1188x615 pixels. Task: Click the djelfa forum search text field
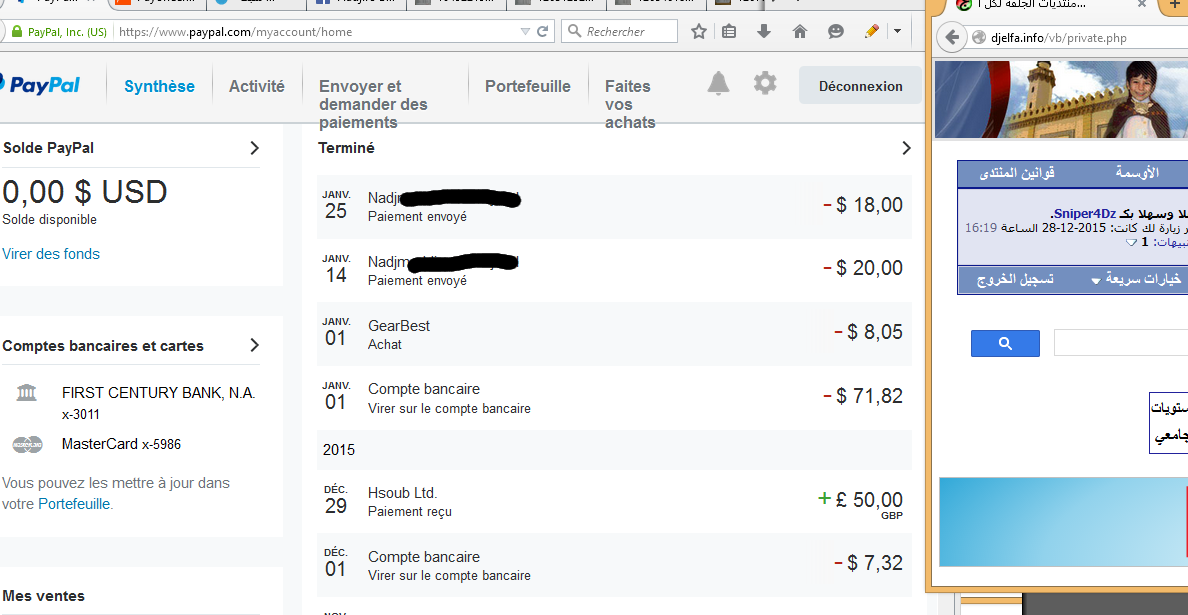coord(1121,343)
